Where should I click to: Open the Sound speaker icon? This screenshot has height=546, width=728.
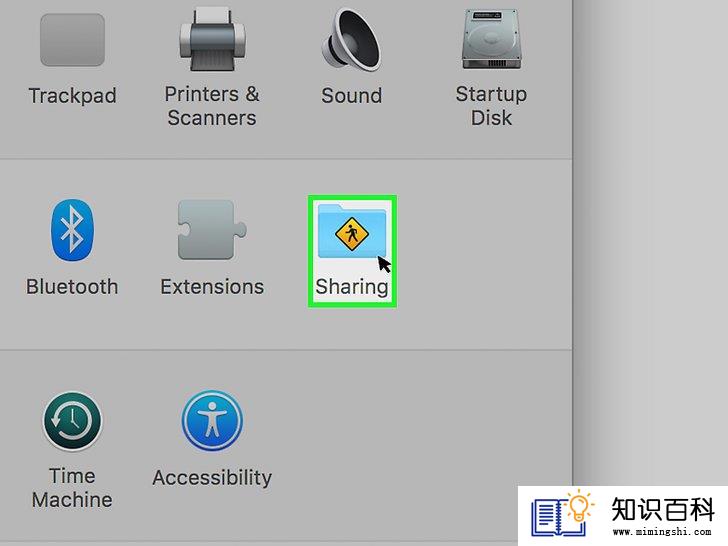coord(351,40)
